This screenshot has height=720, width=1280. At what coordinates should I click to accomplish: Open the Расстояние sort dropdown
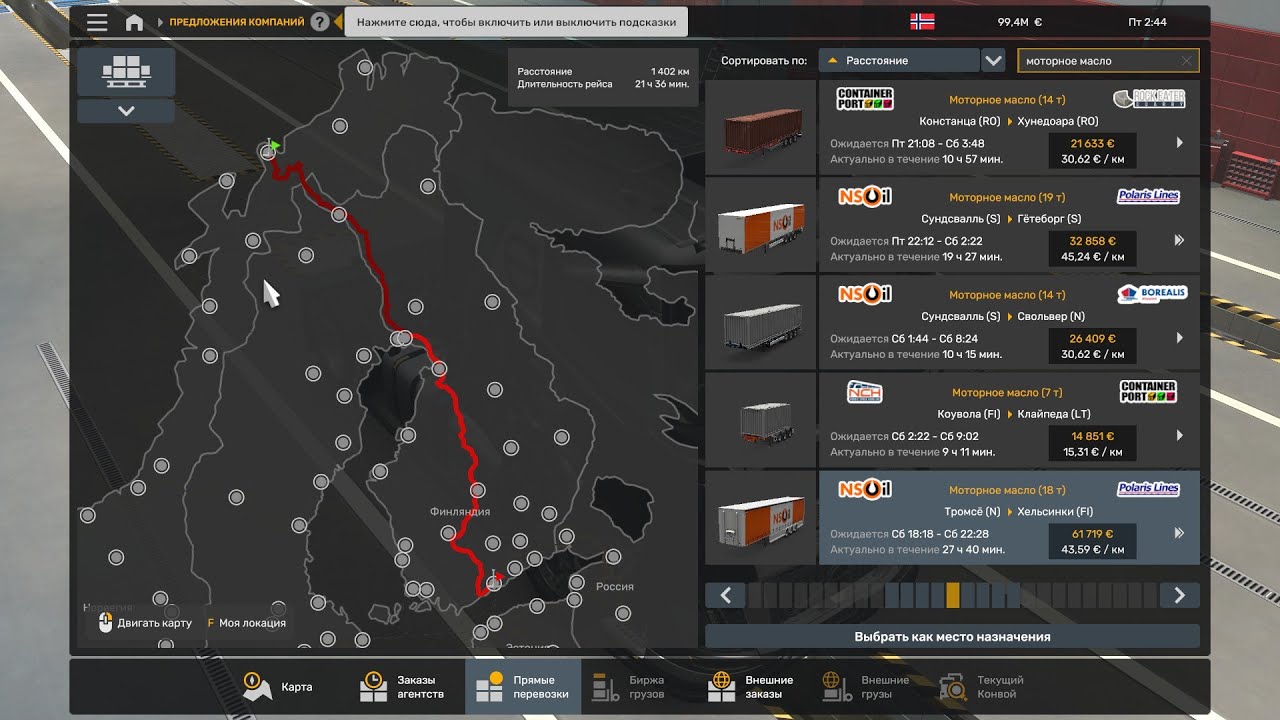pyautogui.click(x=898, y=61)
